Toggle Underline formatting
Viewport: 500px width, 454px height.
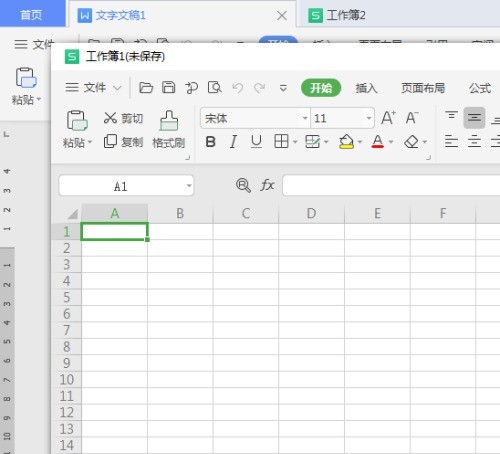[256, 142]
